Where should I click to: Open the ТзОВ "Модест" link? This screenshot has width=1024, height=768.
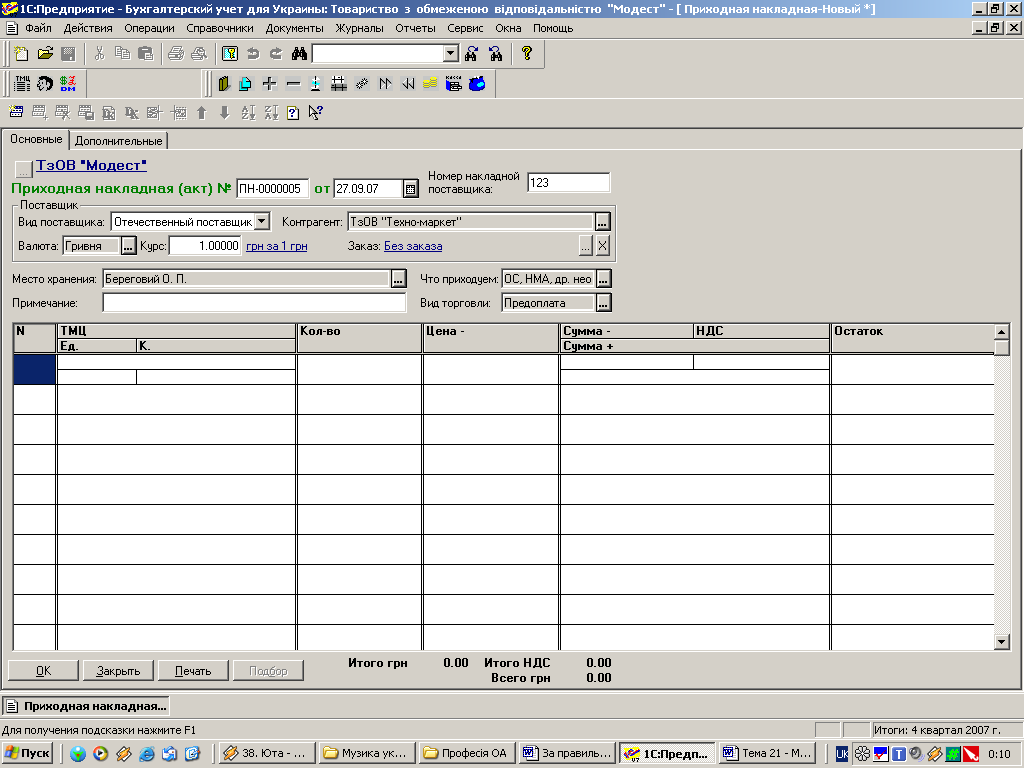click(91, 165)
